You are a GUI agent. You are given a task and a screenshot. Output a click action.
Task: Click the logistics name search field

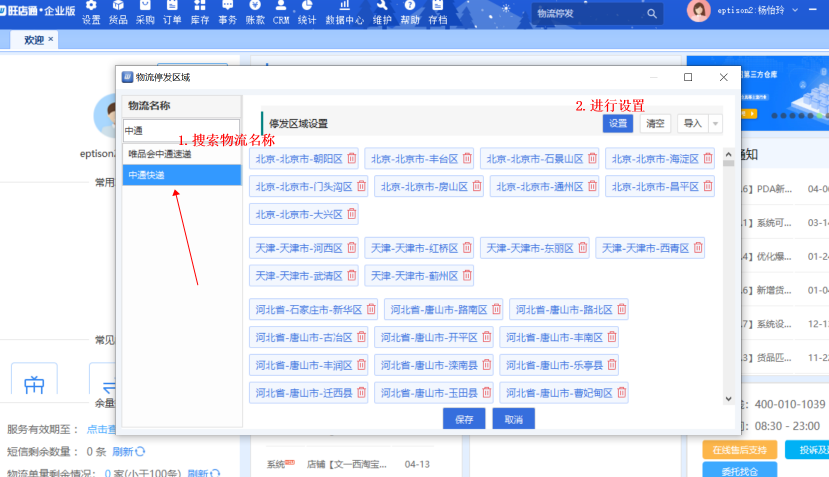[181, 131]
